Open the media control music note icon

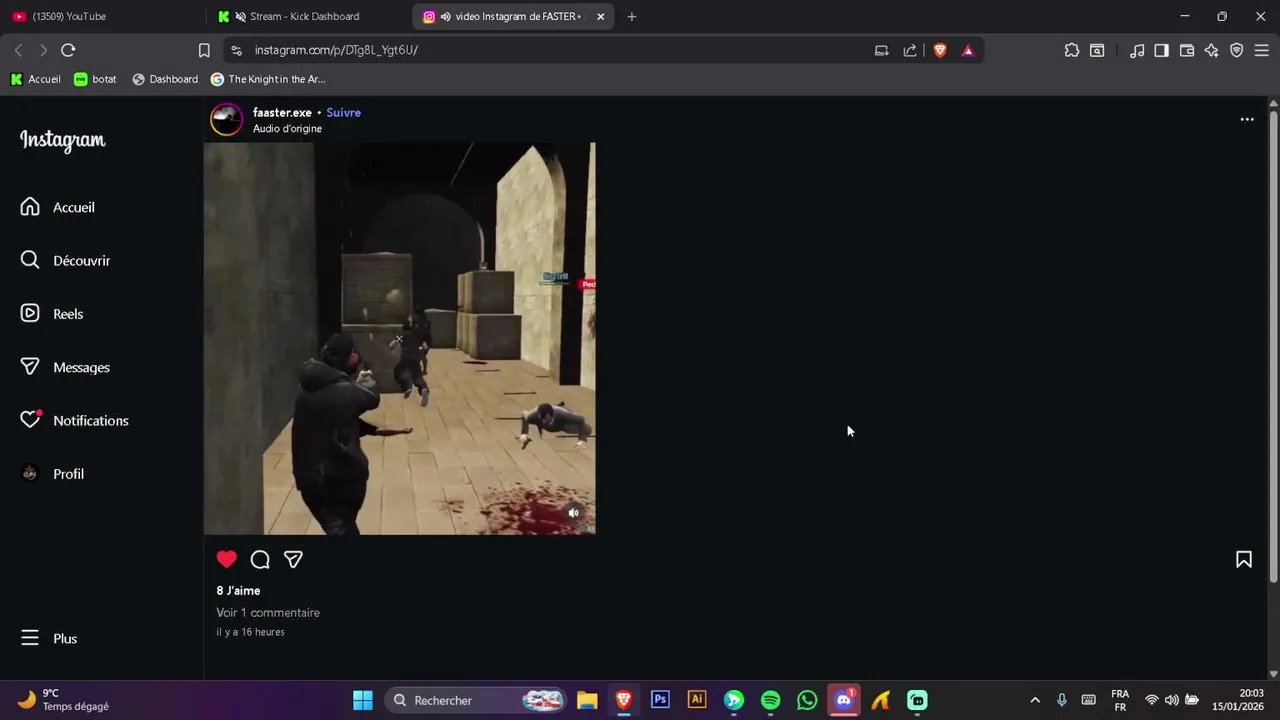click(1137, 50)
